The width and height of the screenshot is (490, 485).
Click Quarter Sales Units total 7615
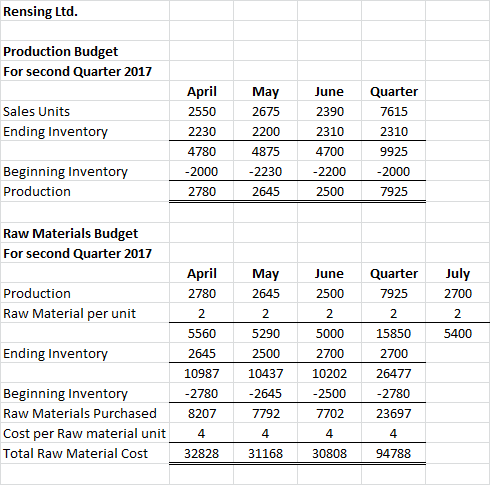[394, 112]
